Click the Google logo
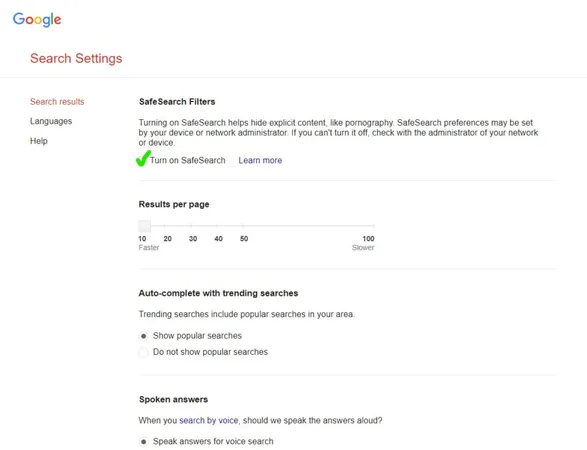The image size is (587, 450). (x=37, y=19)
